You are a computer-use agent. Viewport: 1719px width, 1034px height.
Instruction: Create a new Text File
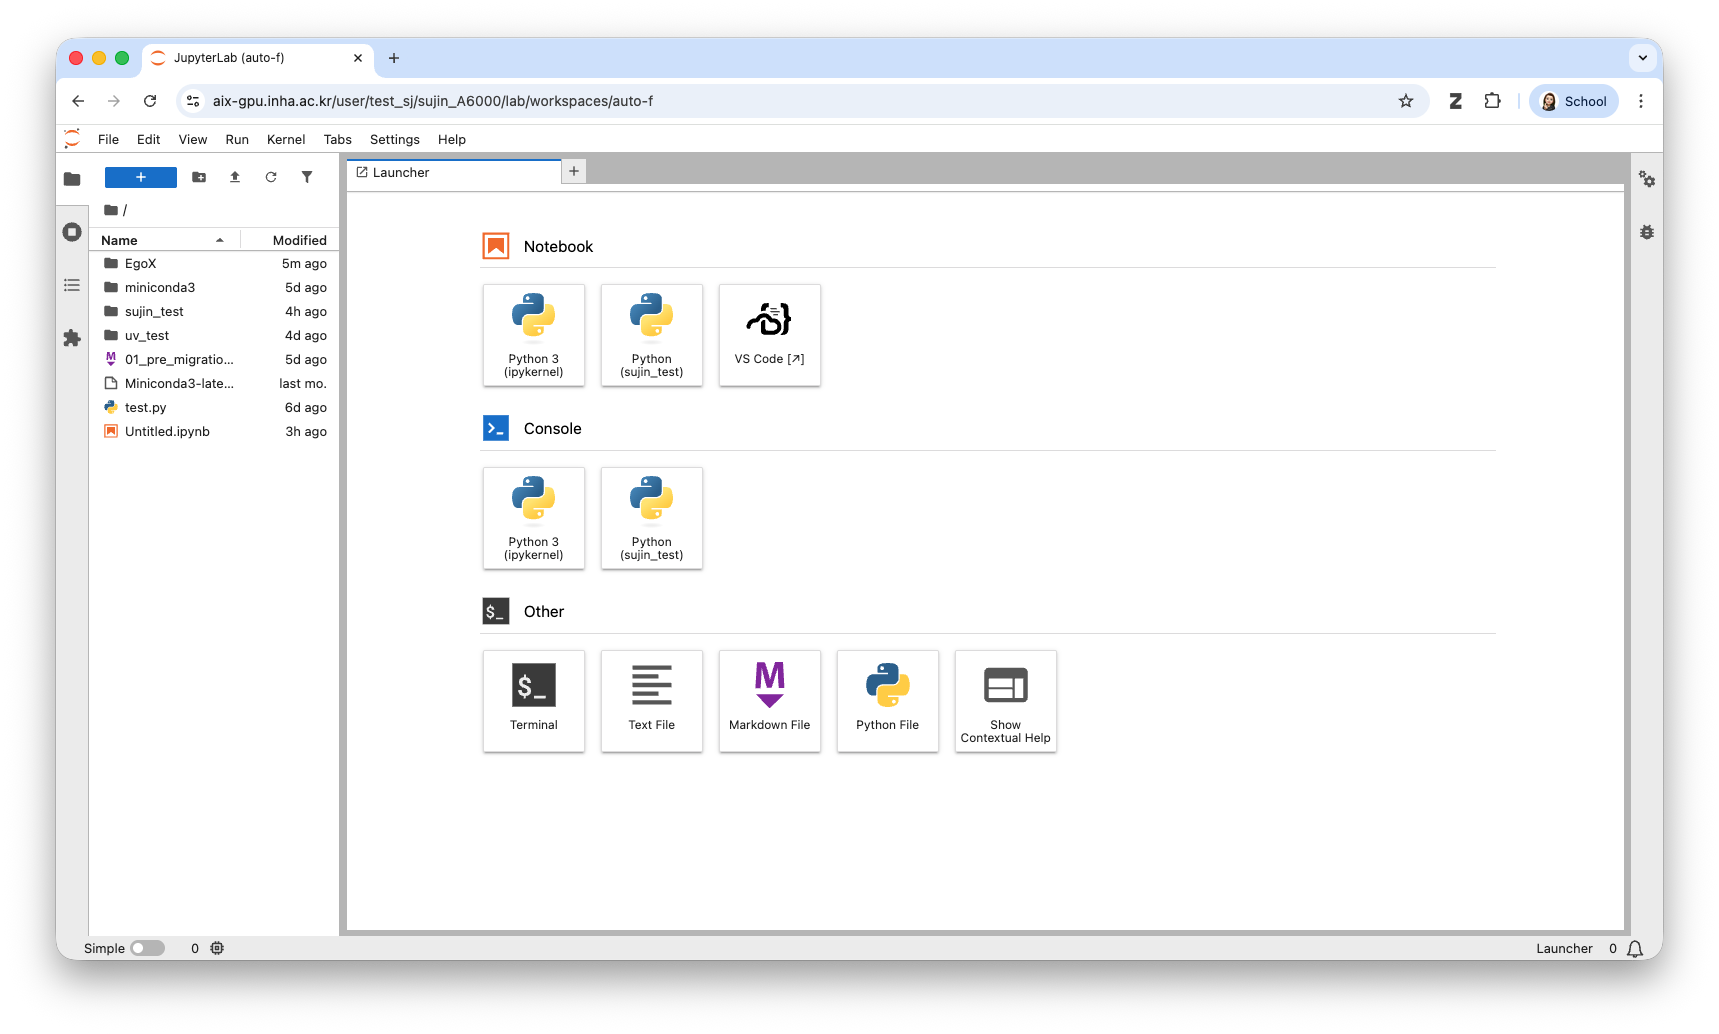(652, 701)
